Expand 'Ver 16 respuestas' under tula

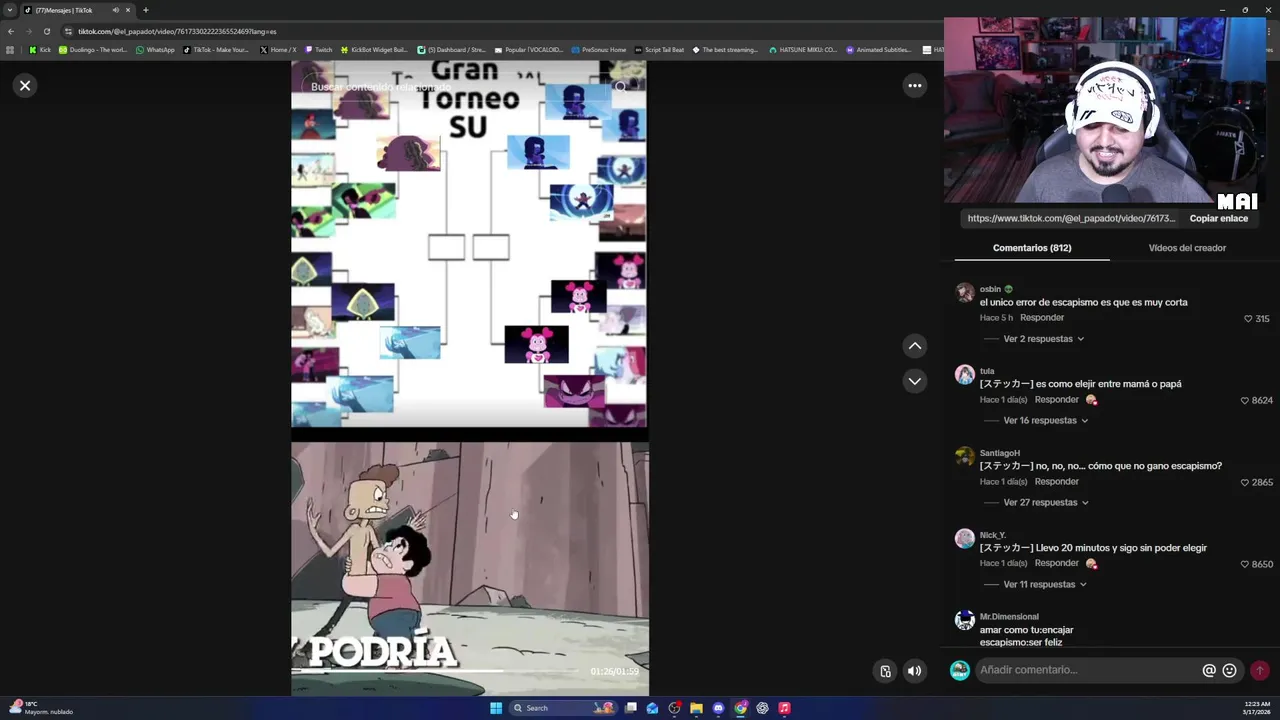(1045, 421)
